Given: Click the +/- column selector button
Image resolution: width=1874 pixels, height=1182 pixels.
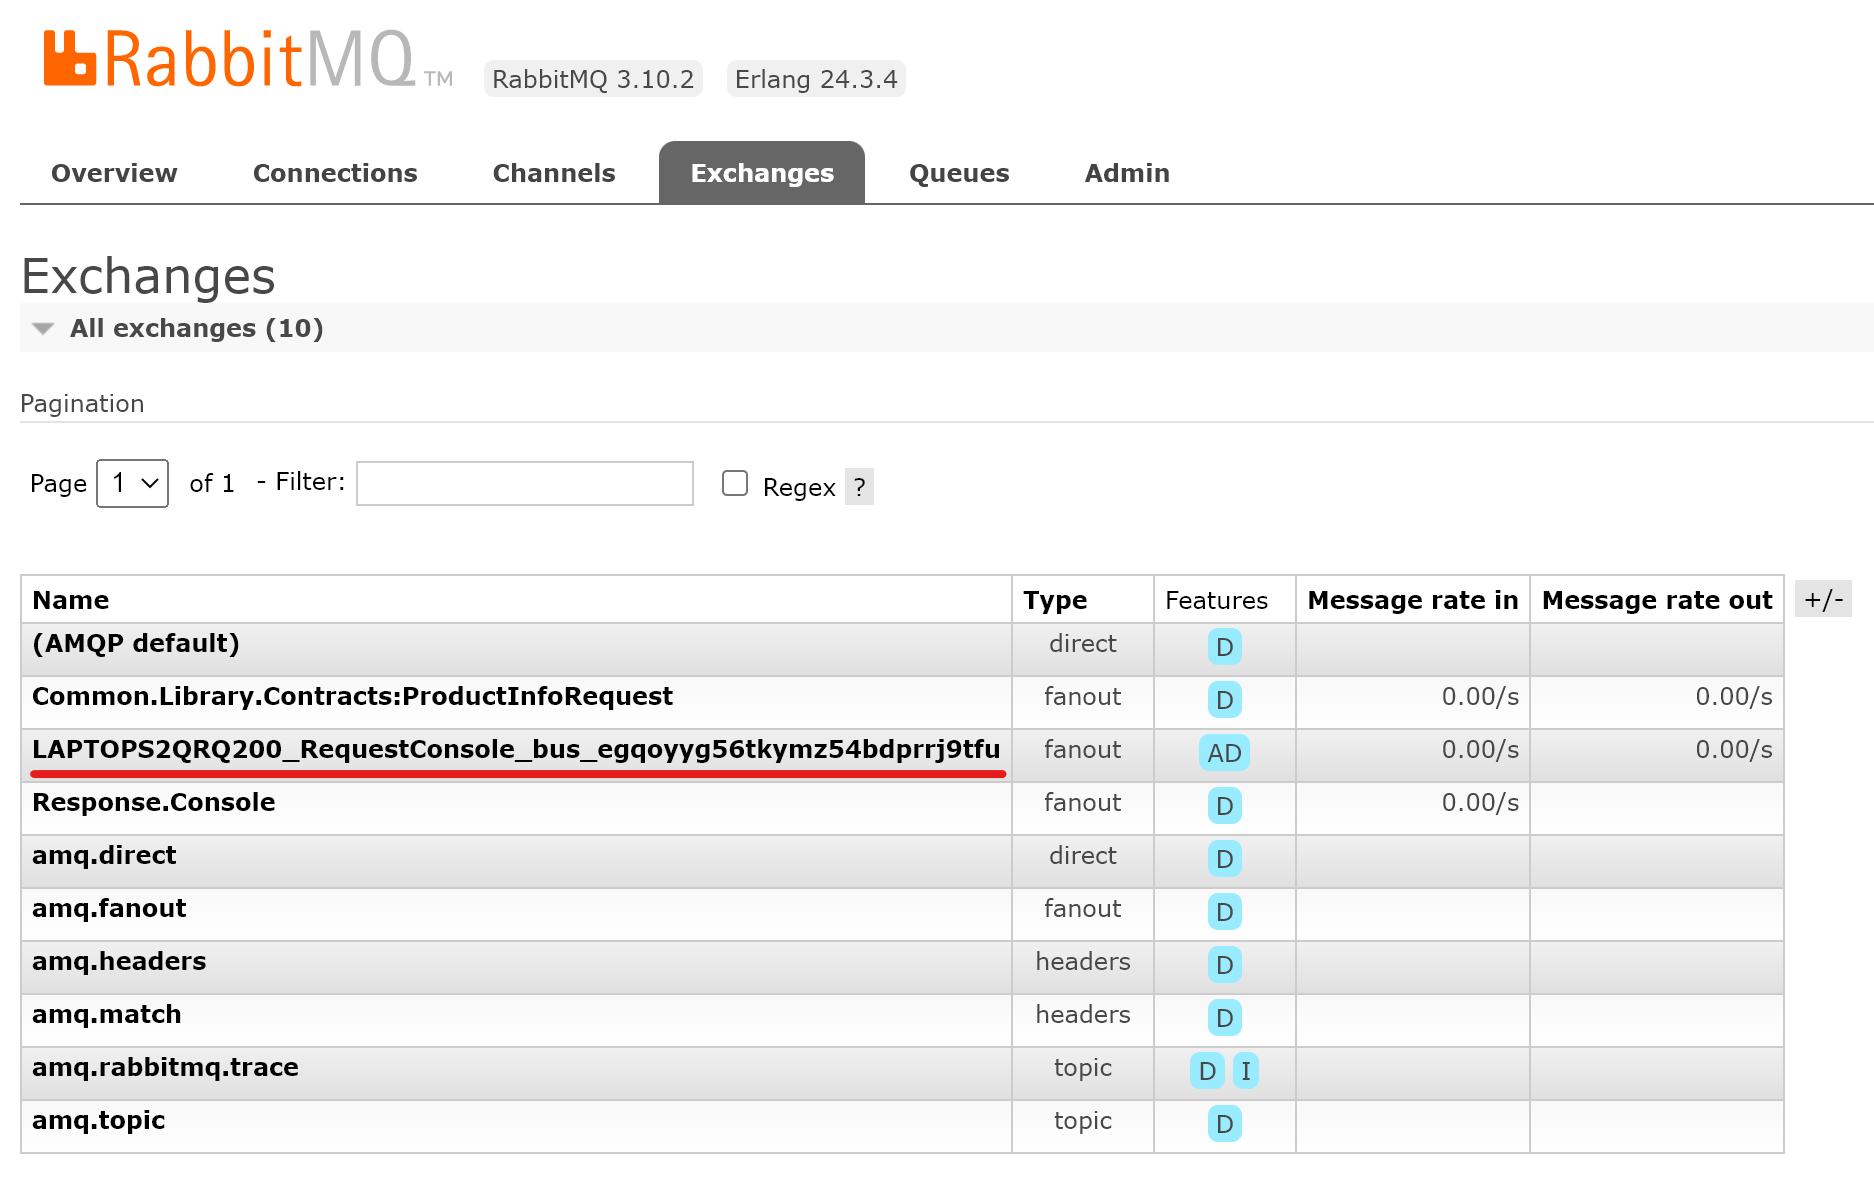Looking at the screenshot, I should (1823, 599).
